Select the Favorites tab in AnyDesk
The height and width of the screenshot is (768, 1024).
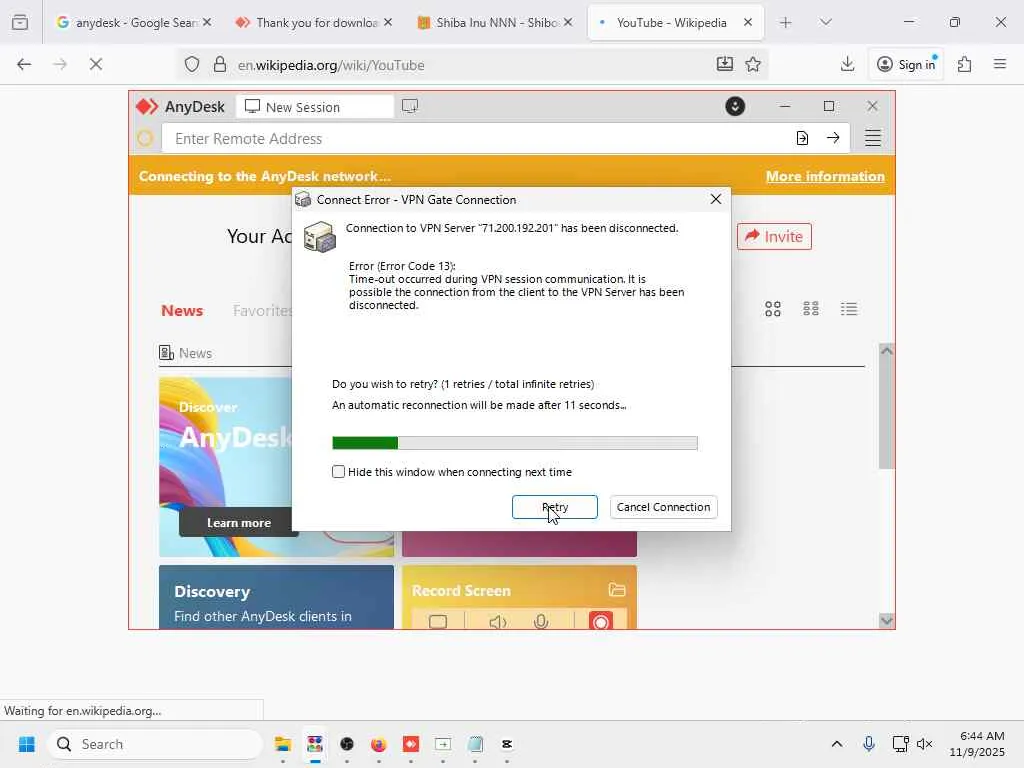click(x=263, y=311)
